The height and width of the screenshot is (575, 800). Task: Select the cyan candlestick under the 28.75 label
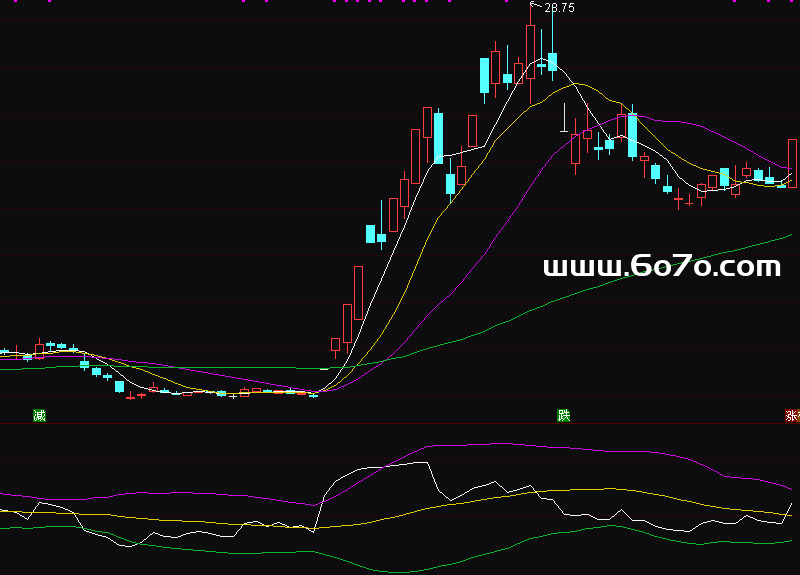point(552,60)
